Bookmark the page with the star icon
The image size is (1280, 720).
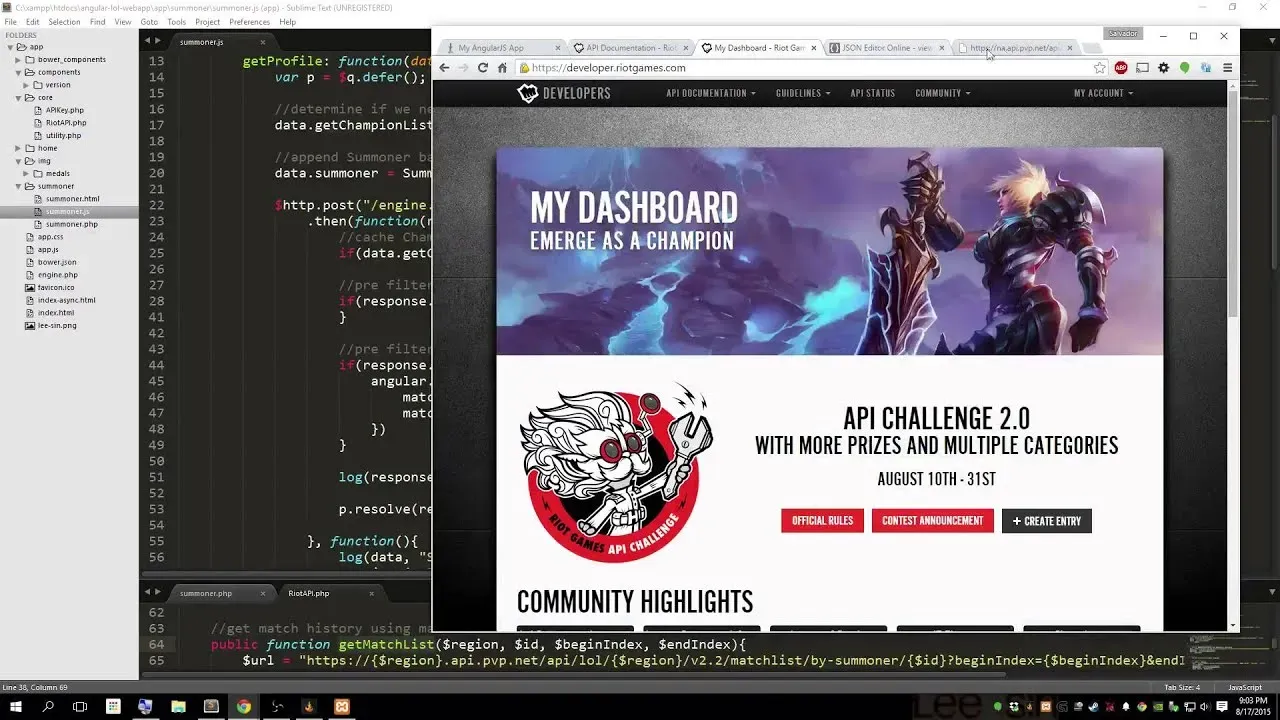pyautogui.click(x=1100, y=68)
